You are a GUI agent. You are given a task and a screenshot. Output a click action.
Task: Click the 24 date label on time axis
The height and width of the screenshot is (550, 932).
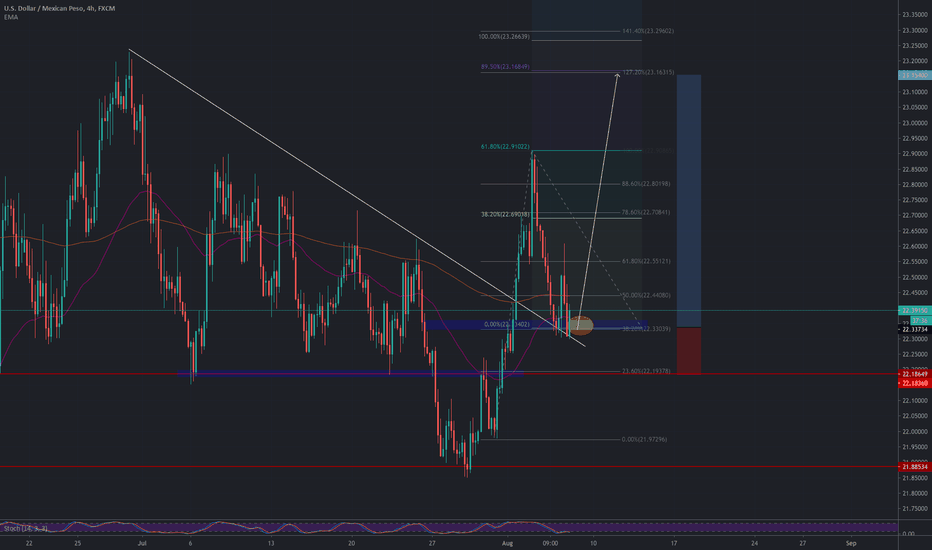[x=754, y=543]
